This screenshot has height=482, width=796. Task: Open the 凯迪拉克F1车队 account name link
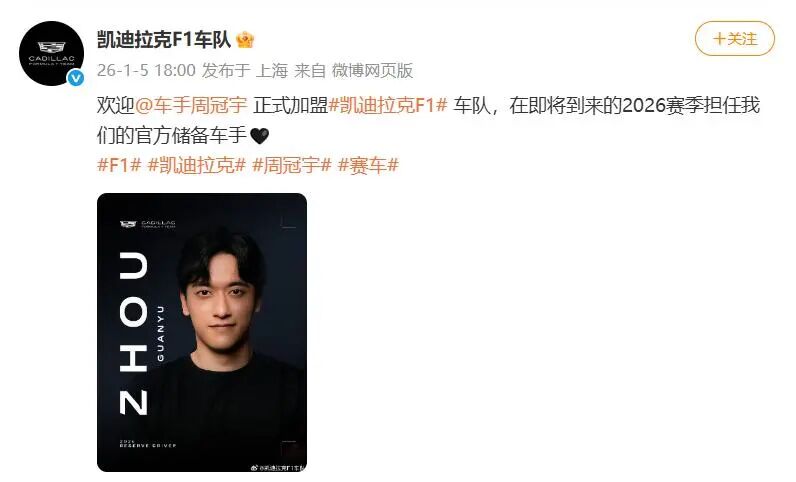tap(164, 40)
